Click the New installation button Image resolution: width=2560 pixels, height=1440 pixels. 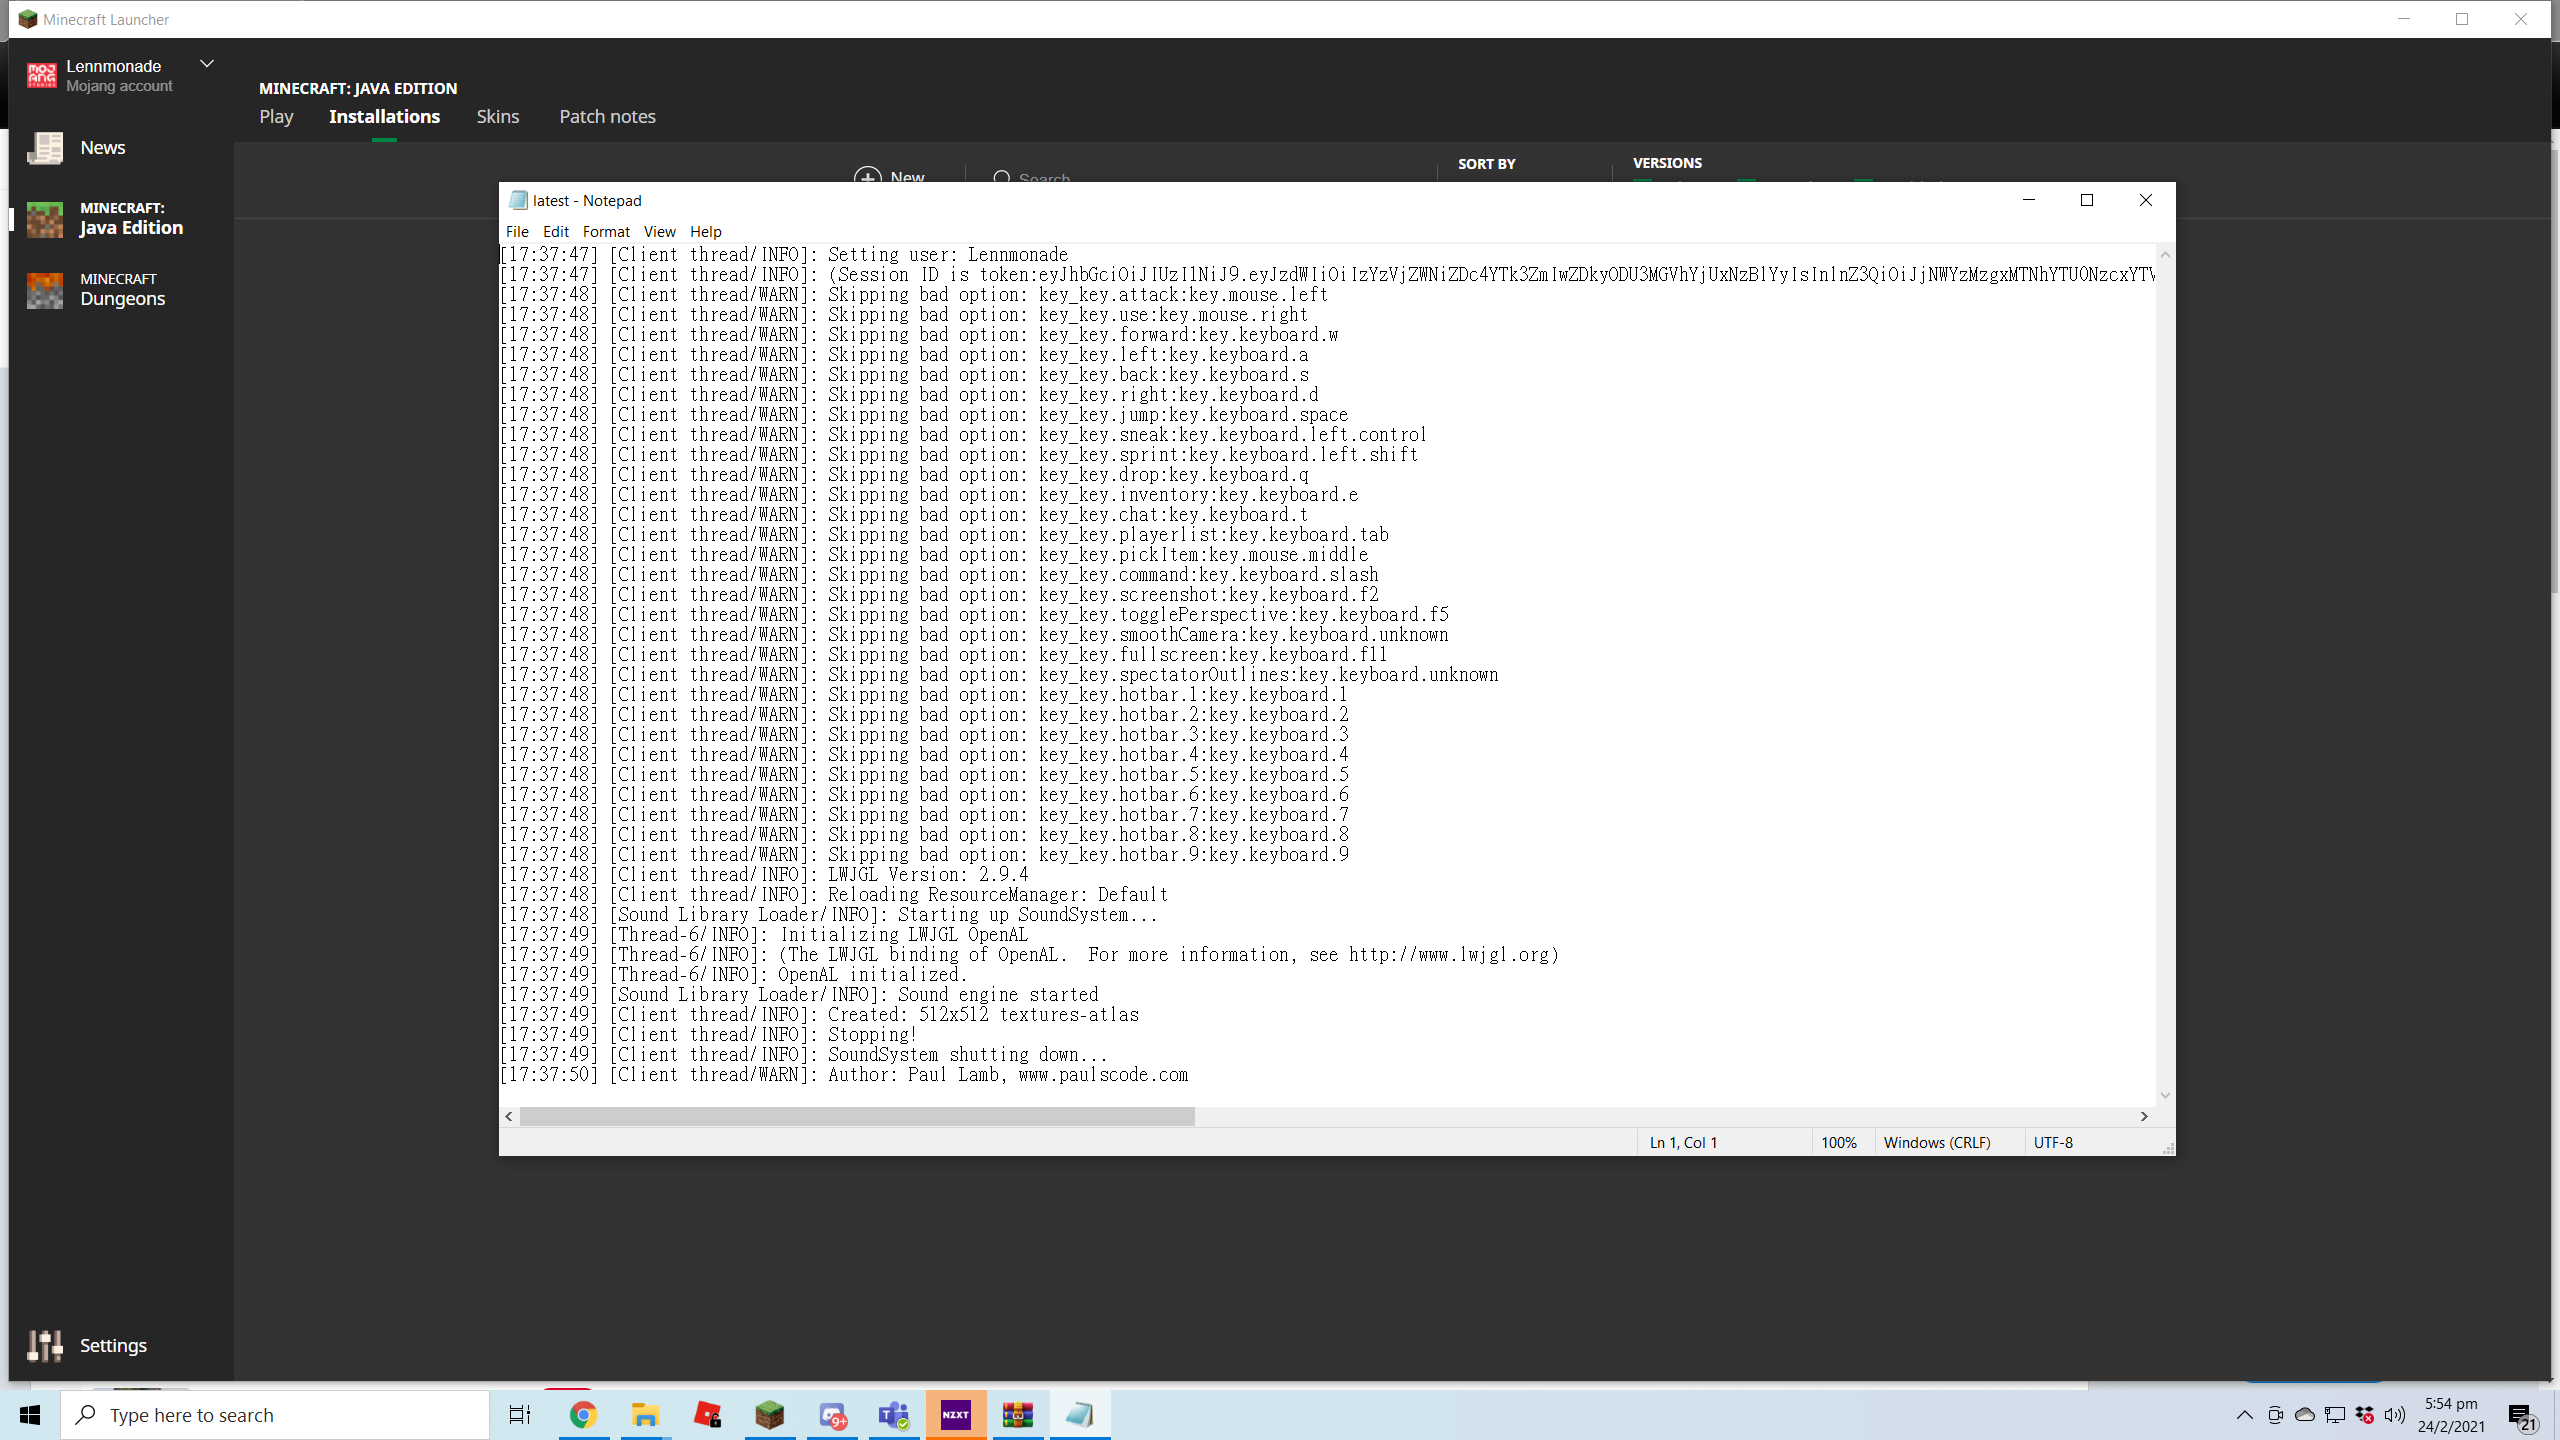889,176
